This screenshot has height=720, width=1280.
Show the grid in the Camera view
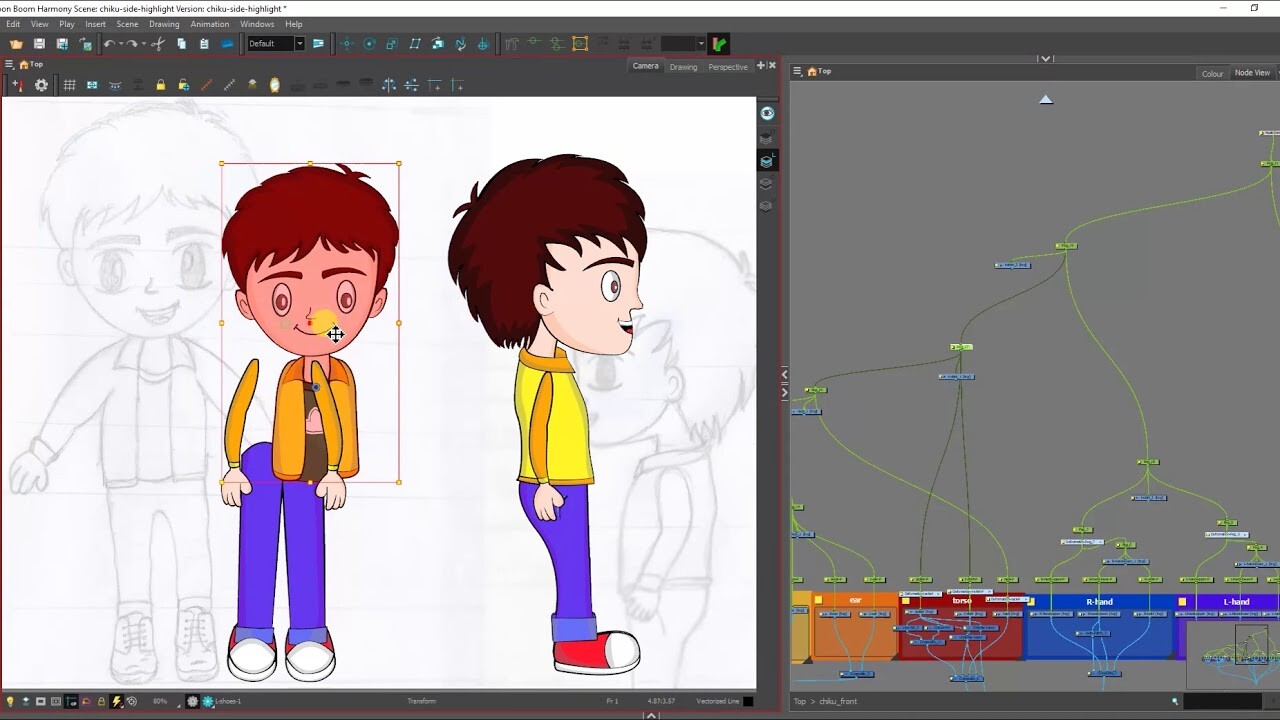tap(69, 84)
